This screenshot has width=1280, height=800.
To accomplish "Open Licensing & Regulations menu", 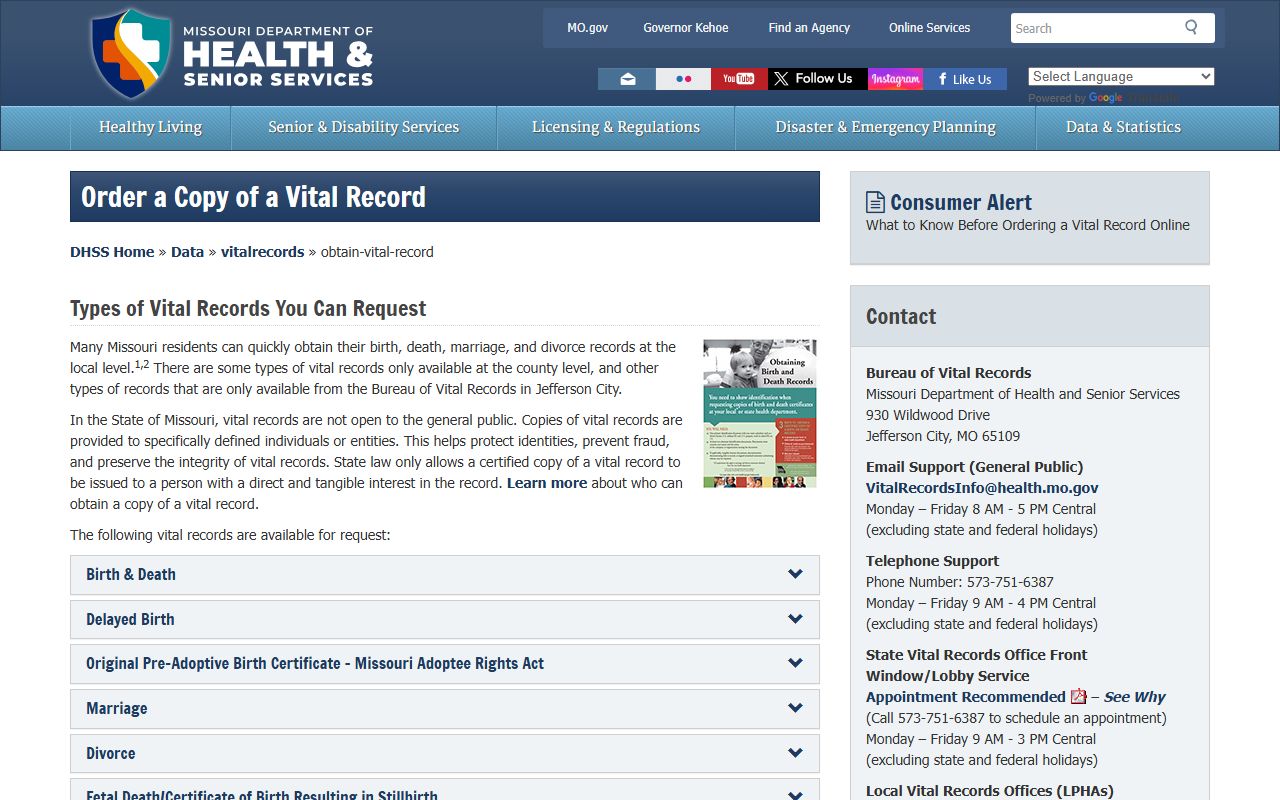I will point(616,127).
